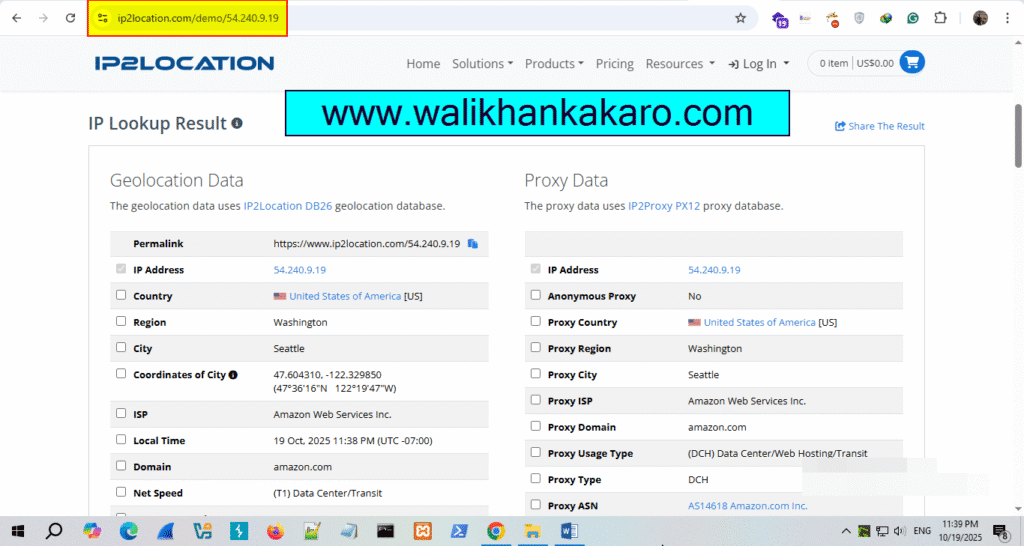Tick the Proxy ISP checkbox
Image resolution: width=1024 pixels, height=546 pixels.
(x=536, y=400)
